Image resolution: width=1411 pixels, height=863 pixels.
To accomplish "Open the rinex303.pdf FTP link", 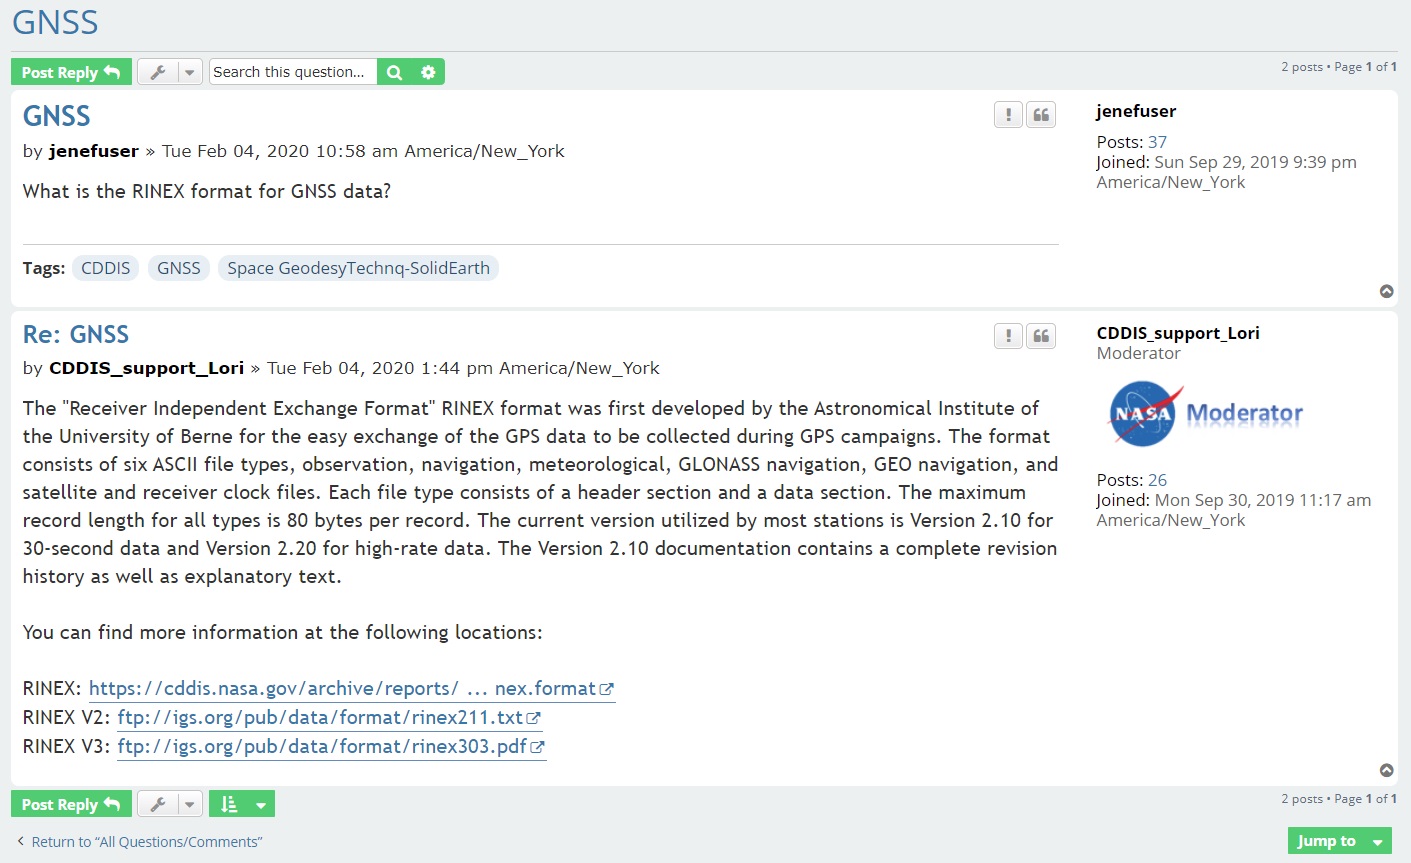I will [x=331, y=747].
